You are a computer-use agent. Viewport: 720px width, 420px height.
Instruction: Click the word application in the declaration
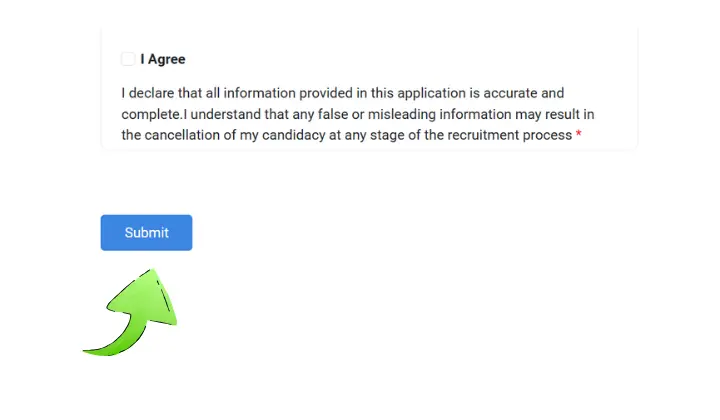point(431,94)
